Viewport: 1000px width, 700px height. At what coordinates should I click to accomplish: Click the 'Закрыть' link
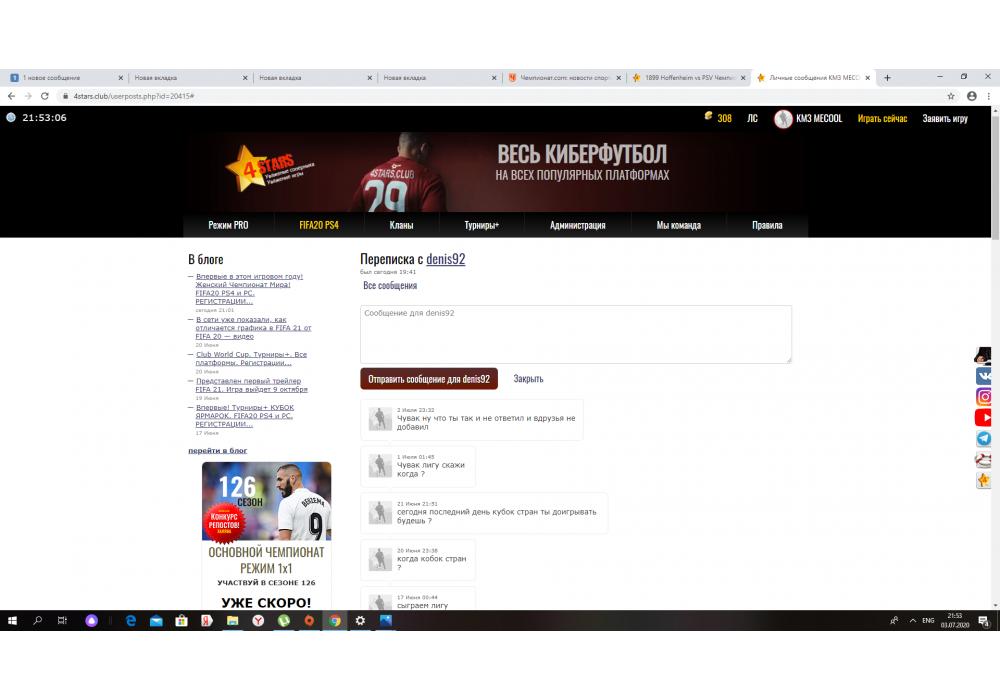pyautogui.click(x=528, y=379)
